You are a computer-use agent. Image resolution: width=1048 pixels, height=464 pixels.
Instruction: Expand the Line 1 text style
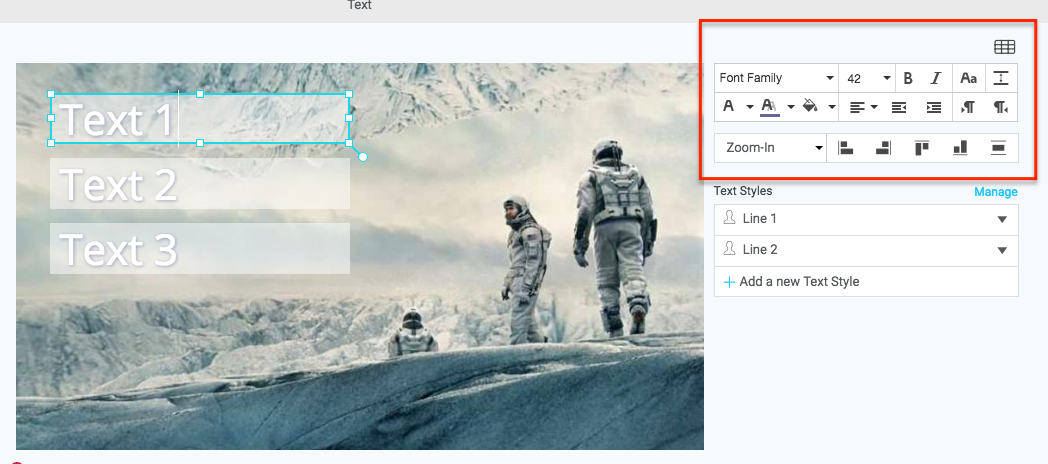(x=1002, y=219)
